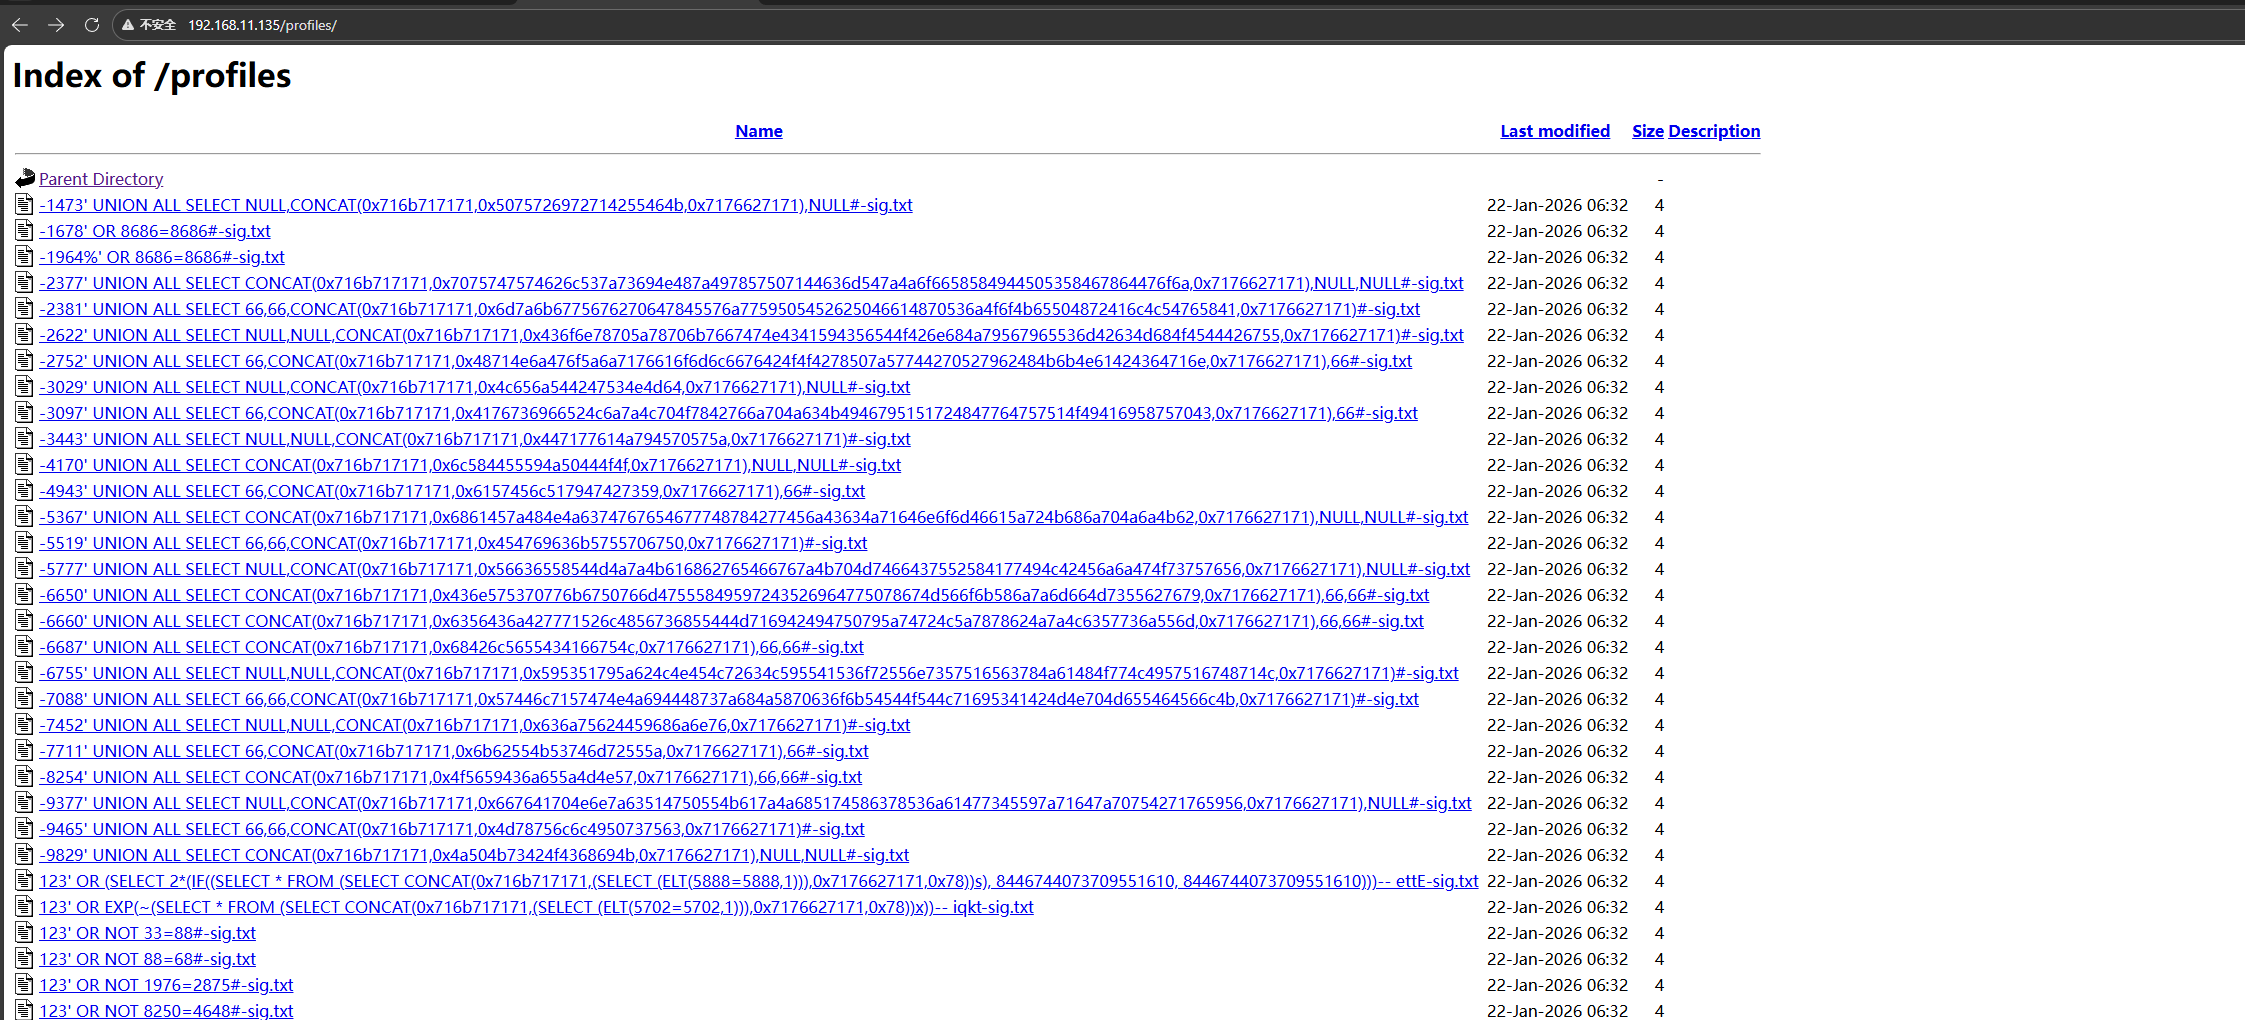
Task: Open file starting with -4170' UNION ALL SELECT
Action: (470, 465)
